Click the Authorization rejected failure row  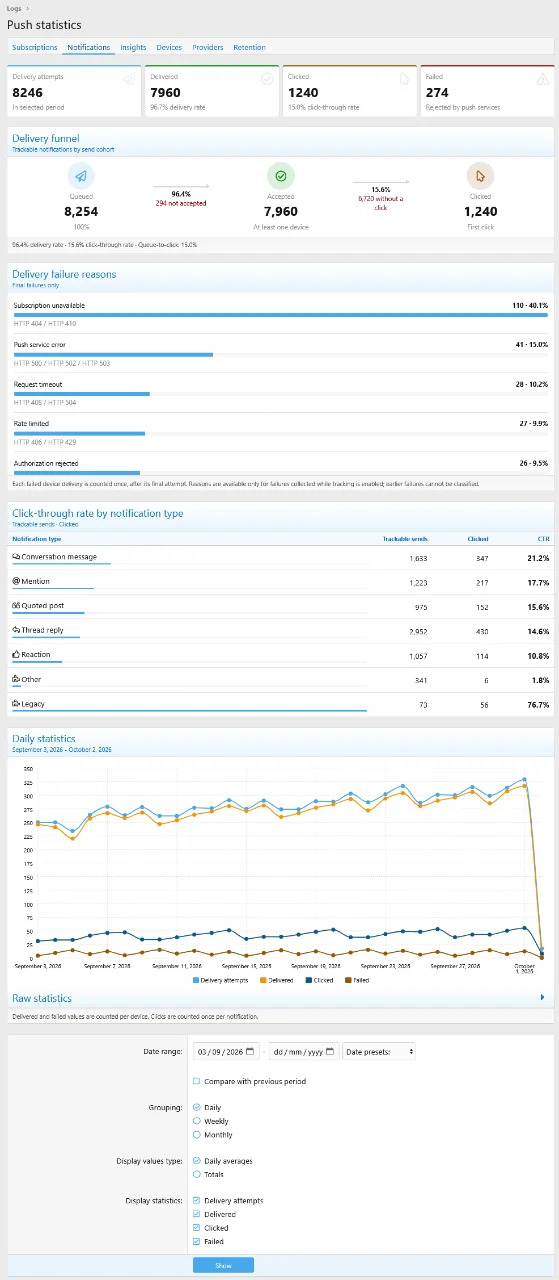[x=280, y=466]
